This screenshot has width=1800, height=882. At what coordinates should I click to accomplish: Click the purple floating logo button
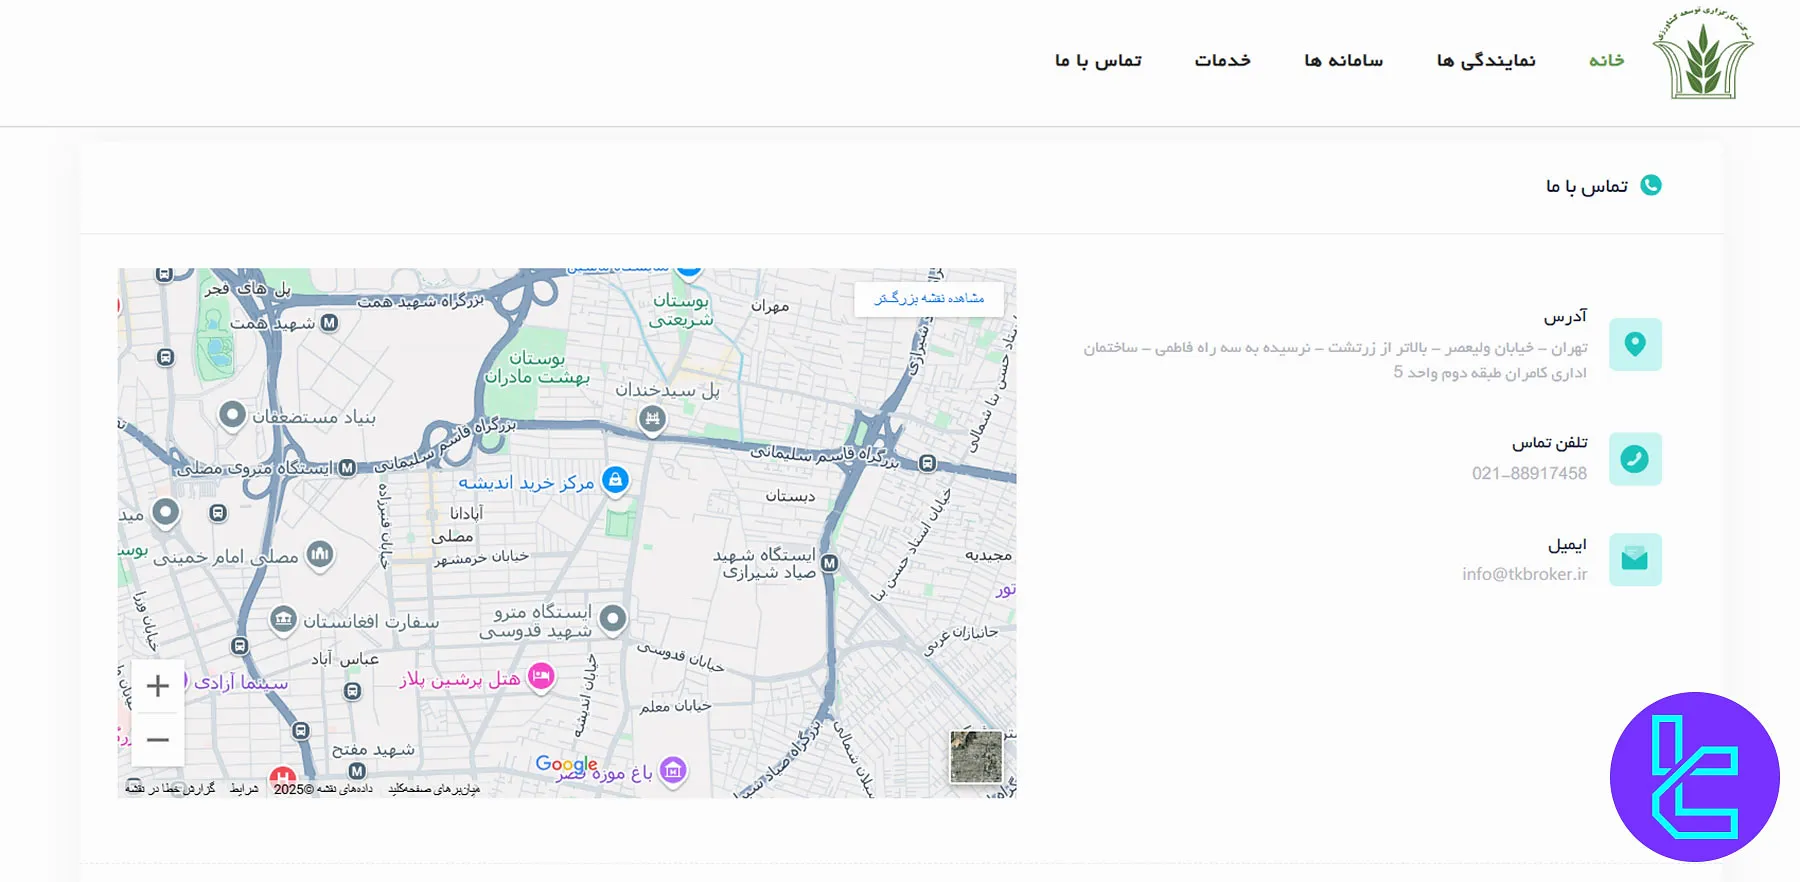coord(1695,777)
